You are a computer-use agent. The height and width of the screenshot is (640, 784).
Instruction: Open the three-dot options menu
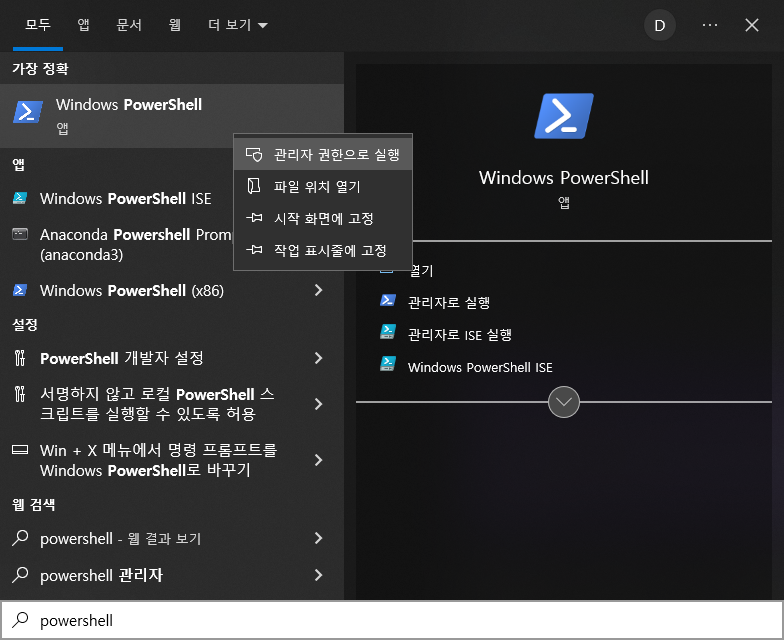(710, 25)
